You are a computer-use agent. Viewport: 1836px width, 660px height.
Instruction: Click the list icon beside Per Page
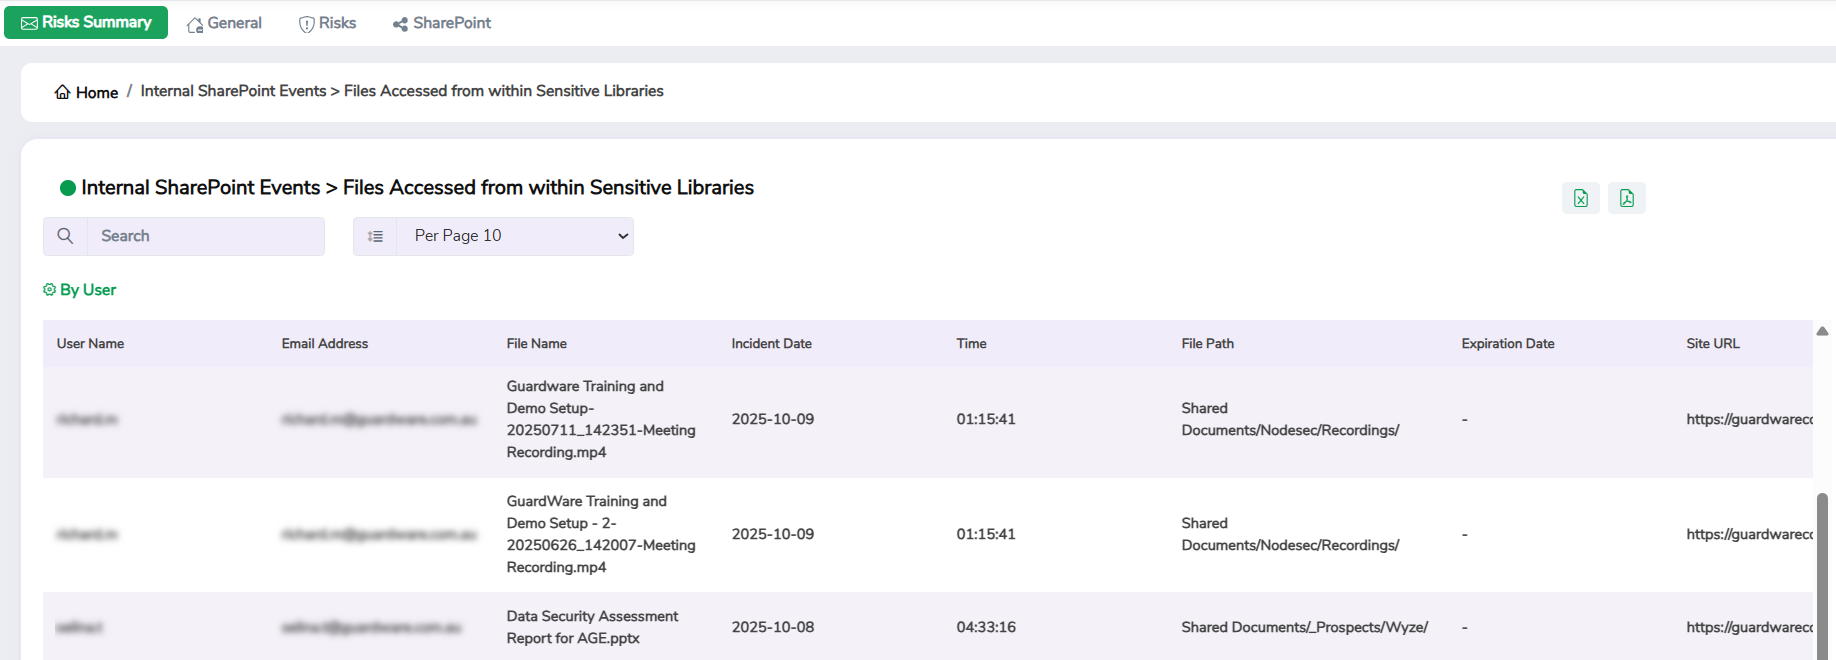click(x=375, y=236)
